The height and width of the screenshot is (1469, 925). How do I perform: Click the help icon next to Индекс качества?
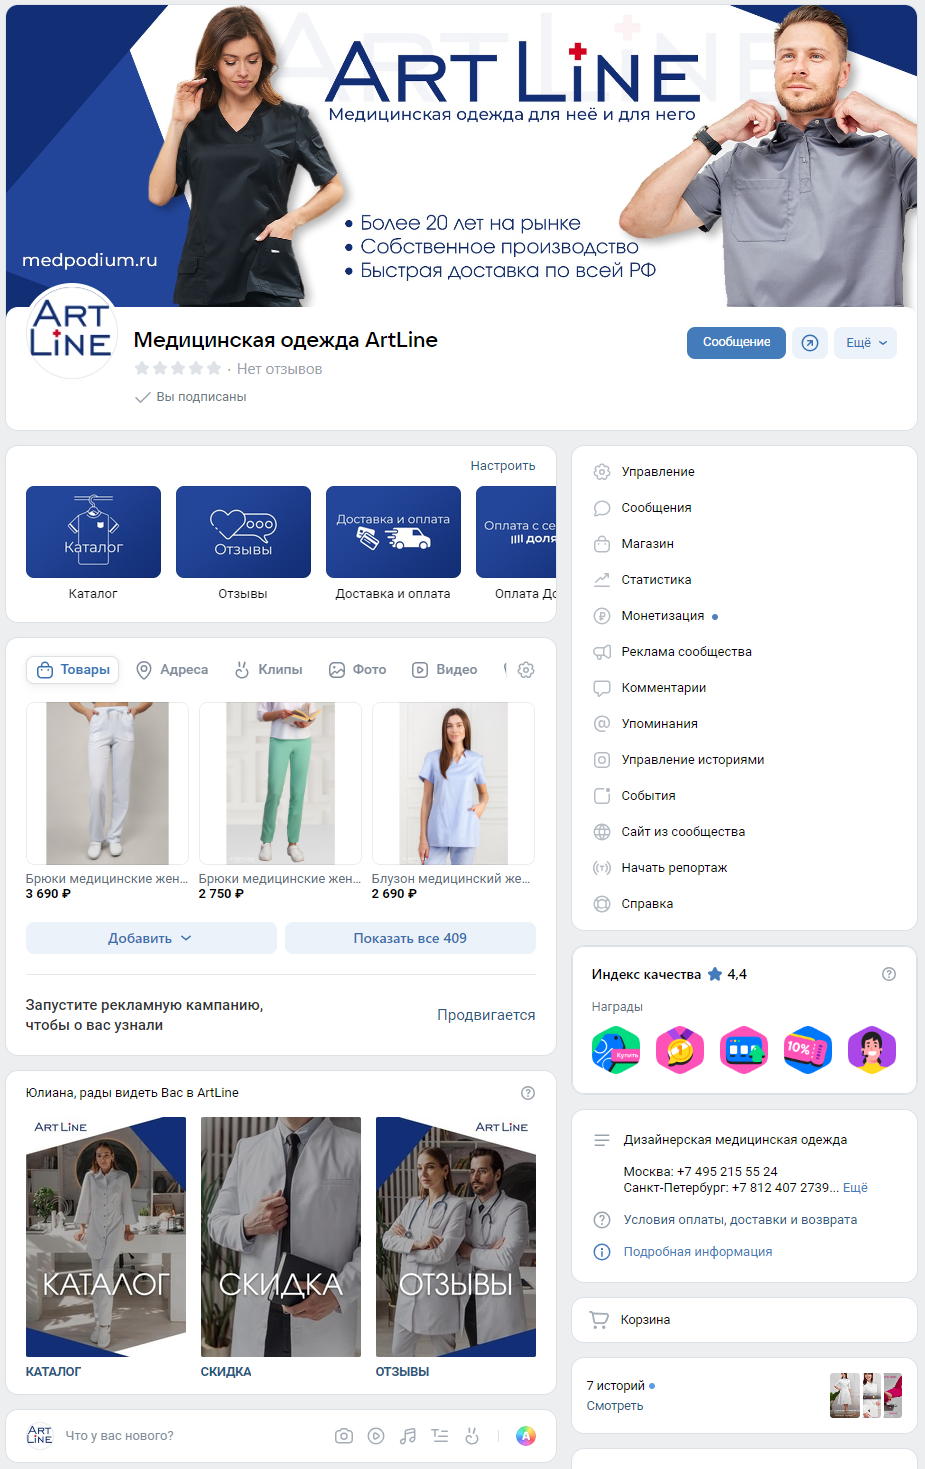tap(889, 974)
